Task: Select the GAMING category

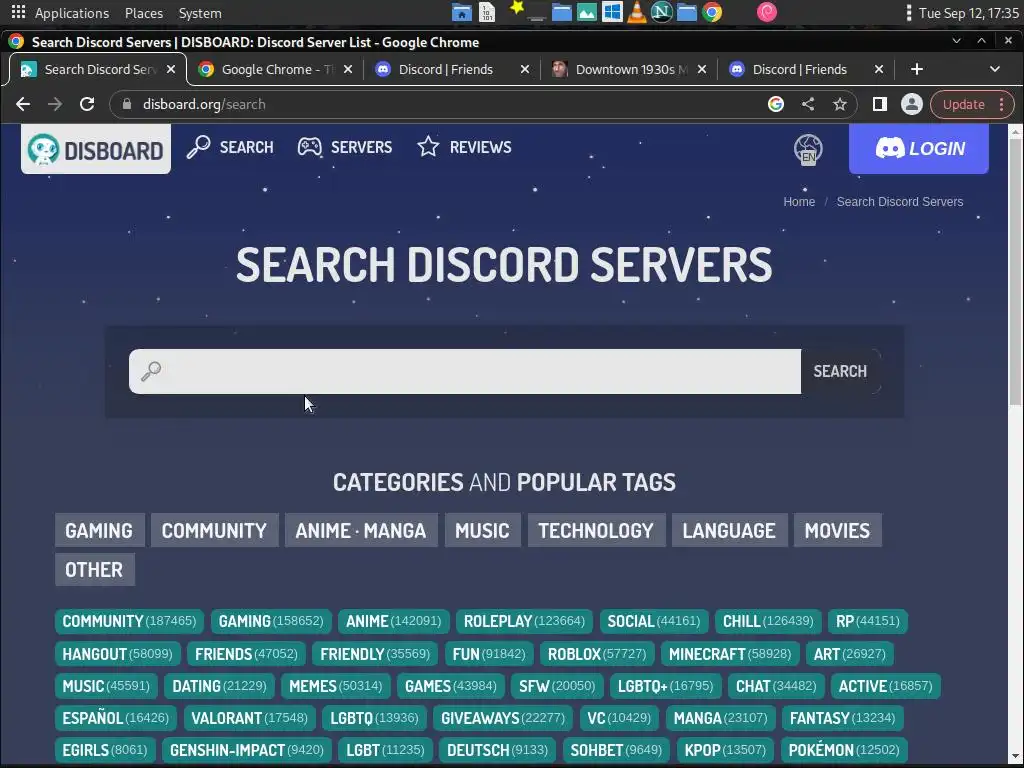Action: 99,530
